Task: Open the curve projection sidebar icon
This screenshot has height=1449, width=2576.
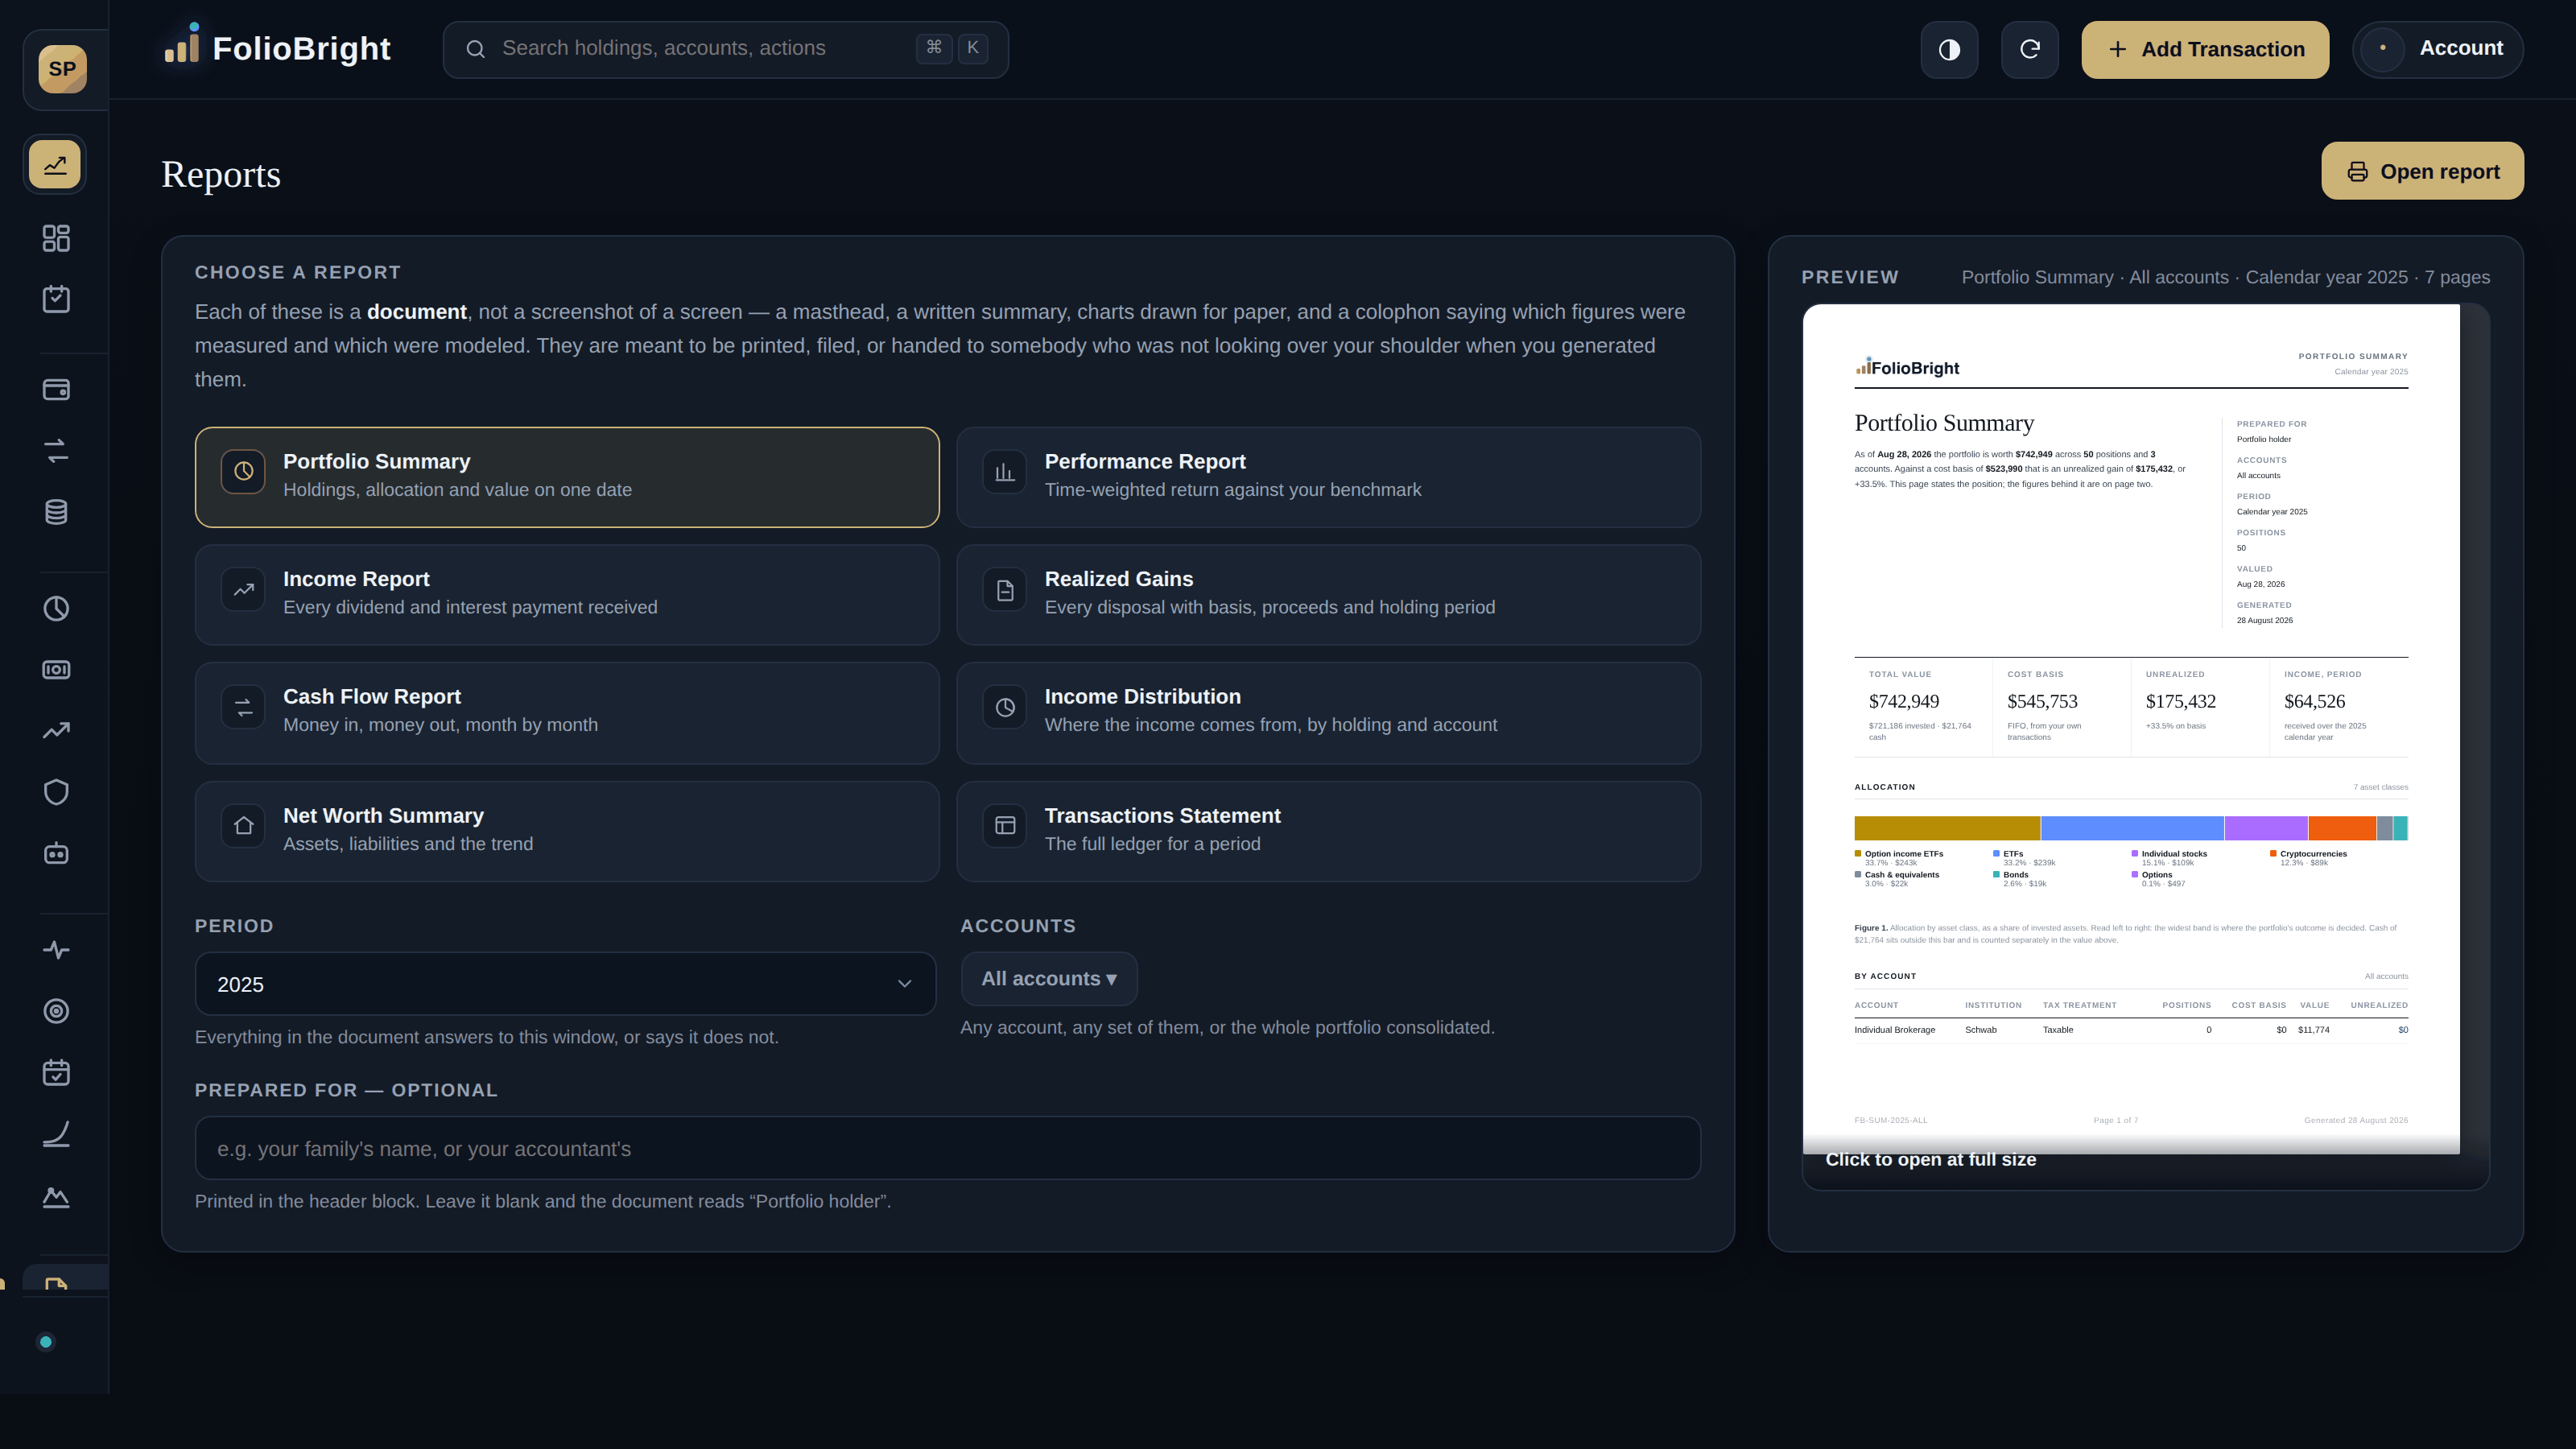Action: coord(56,1134)
